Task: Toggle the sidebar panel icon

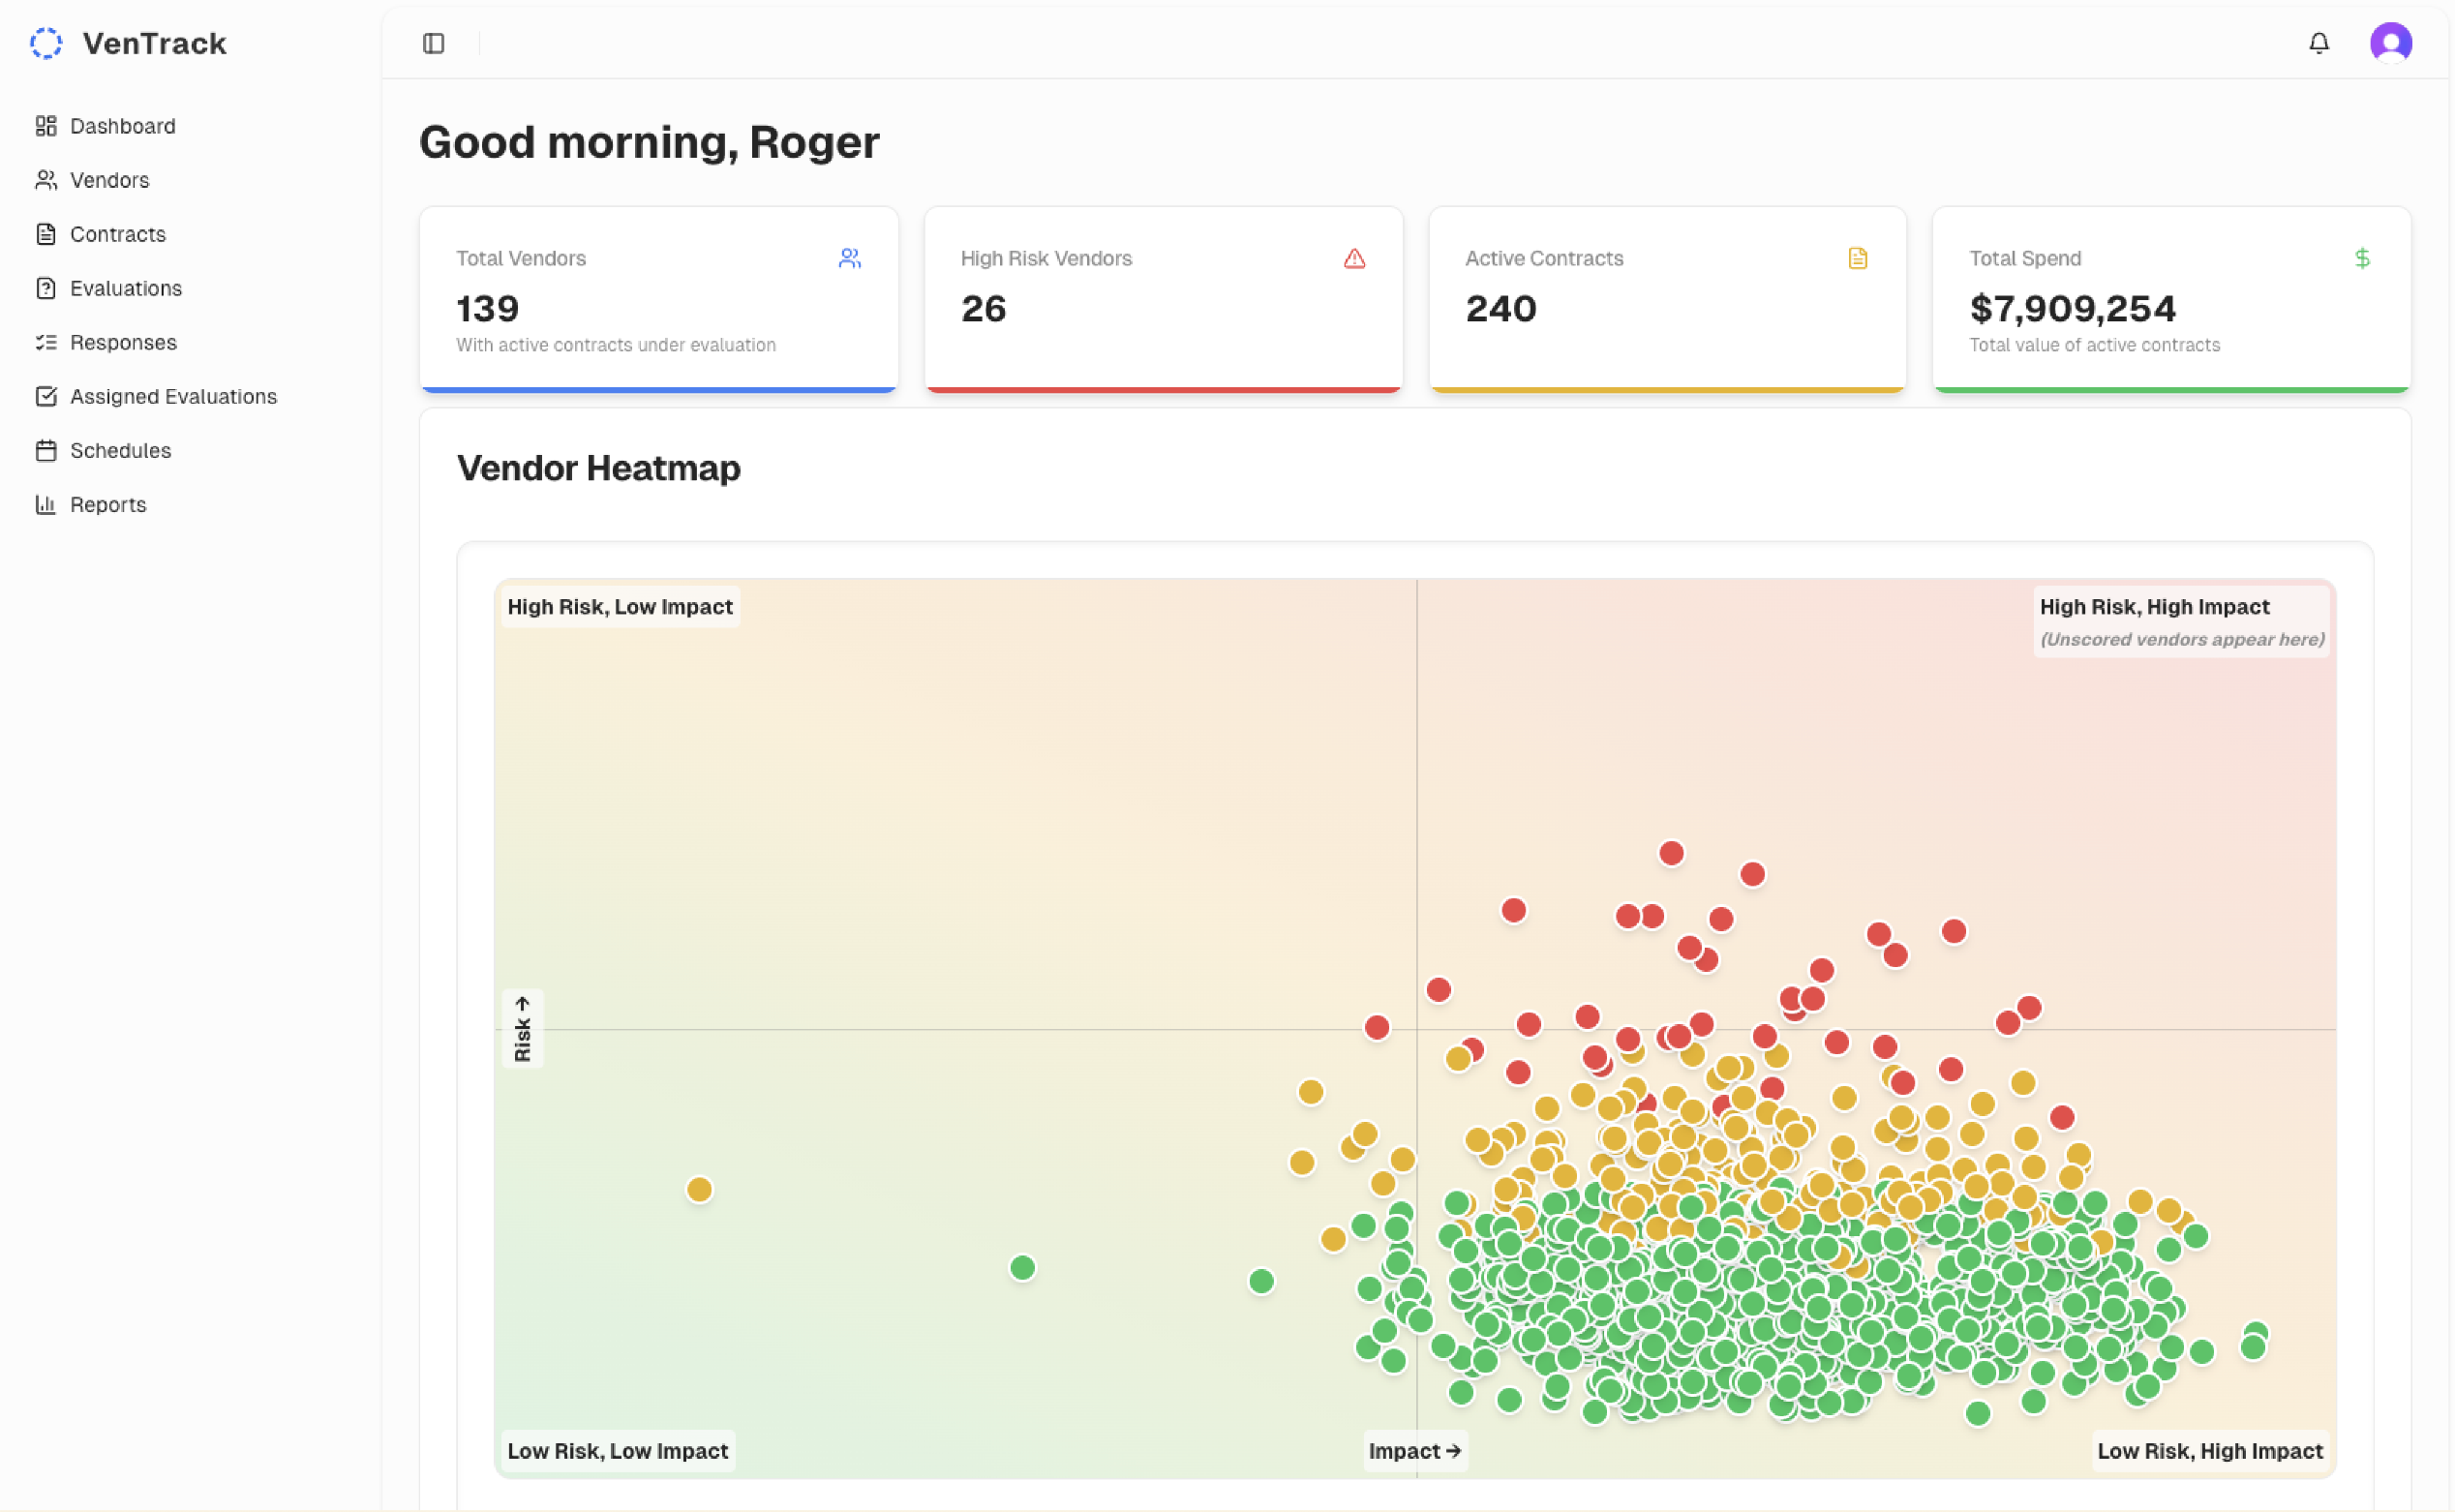Action: pyautogui.click(x=433, y=43)
